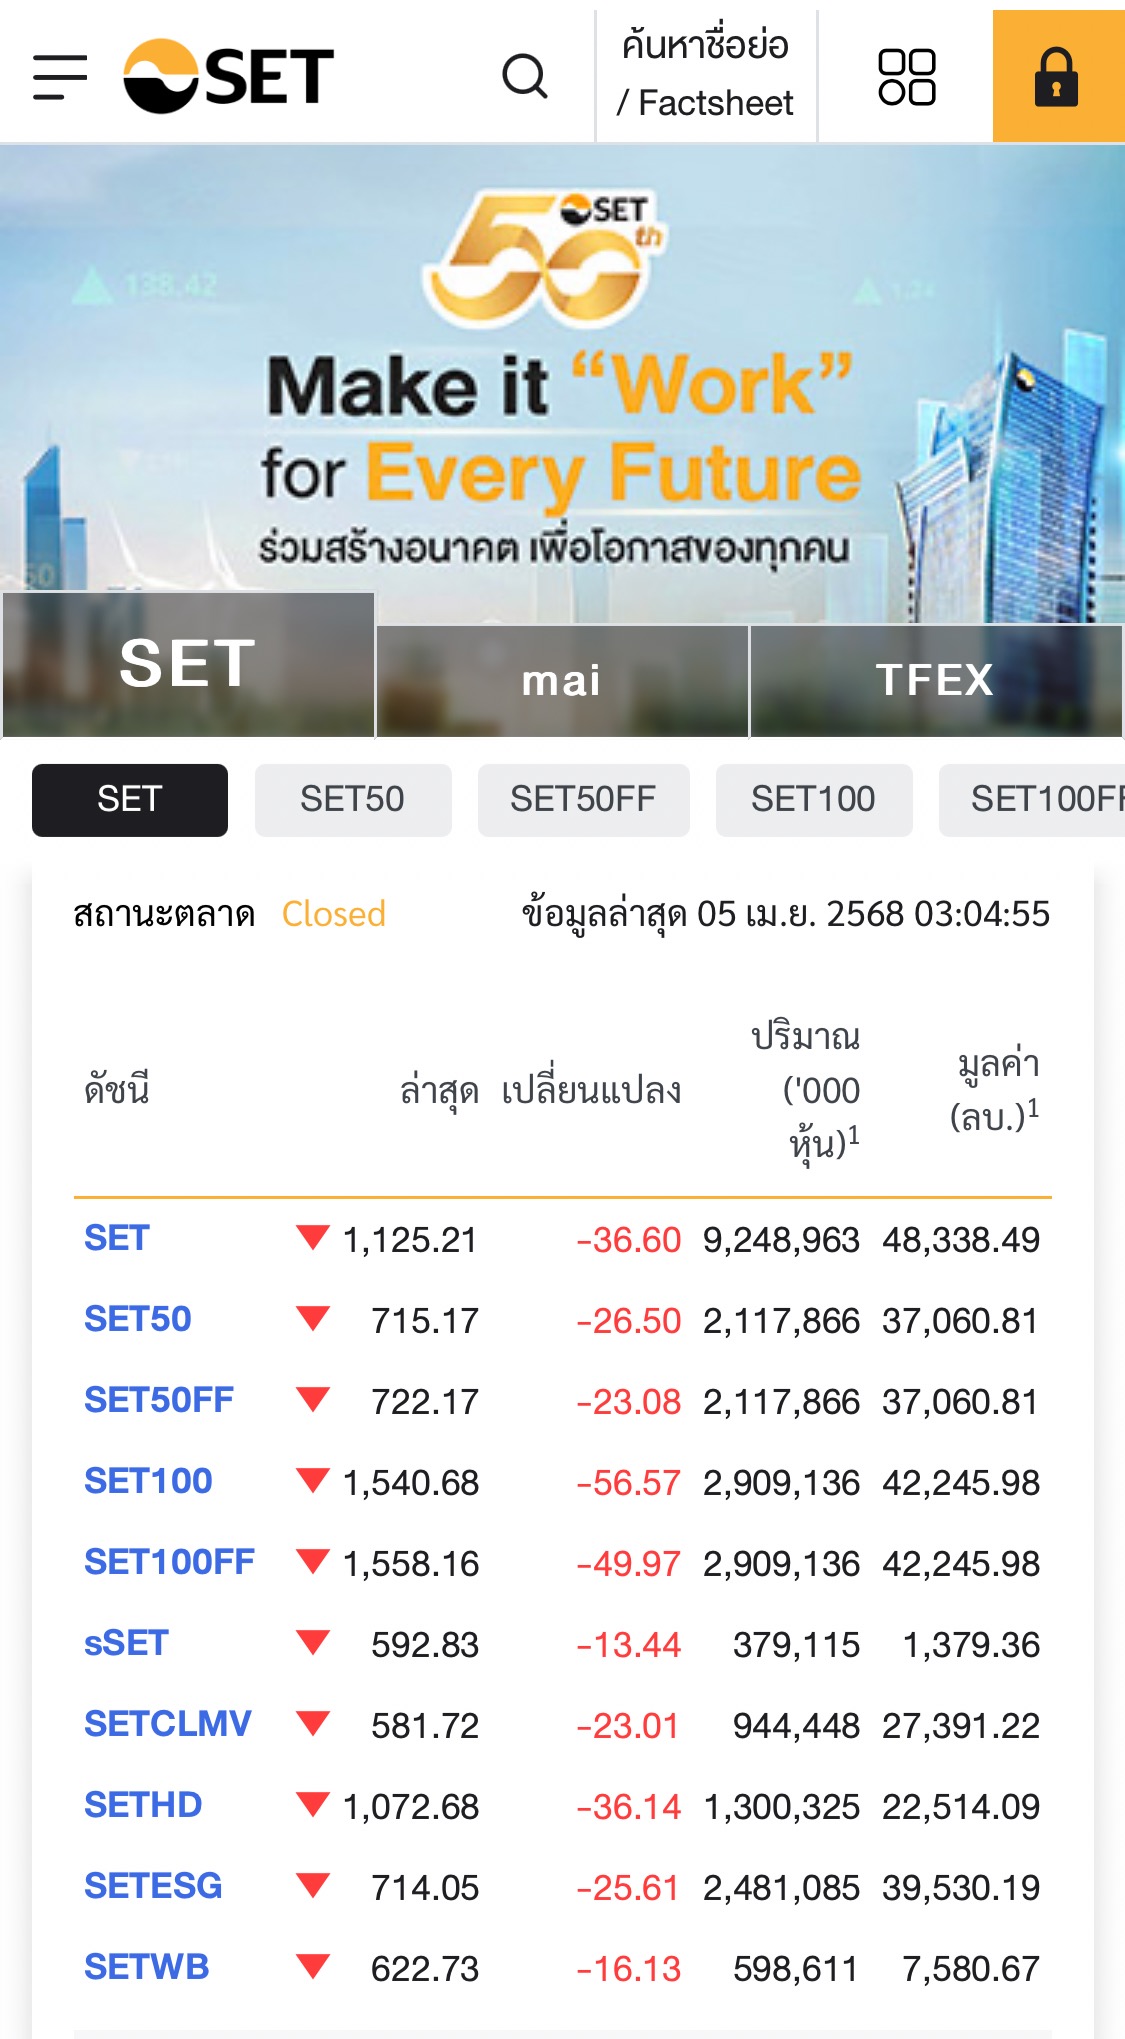Select the SET50 index chip
Viewport: 1125px width, 2039px height.
tap(352, 800)
